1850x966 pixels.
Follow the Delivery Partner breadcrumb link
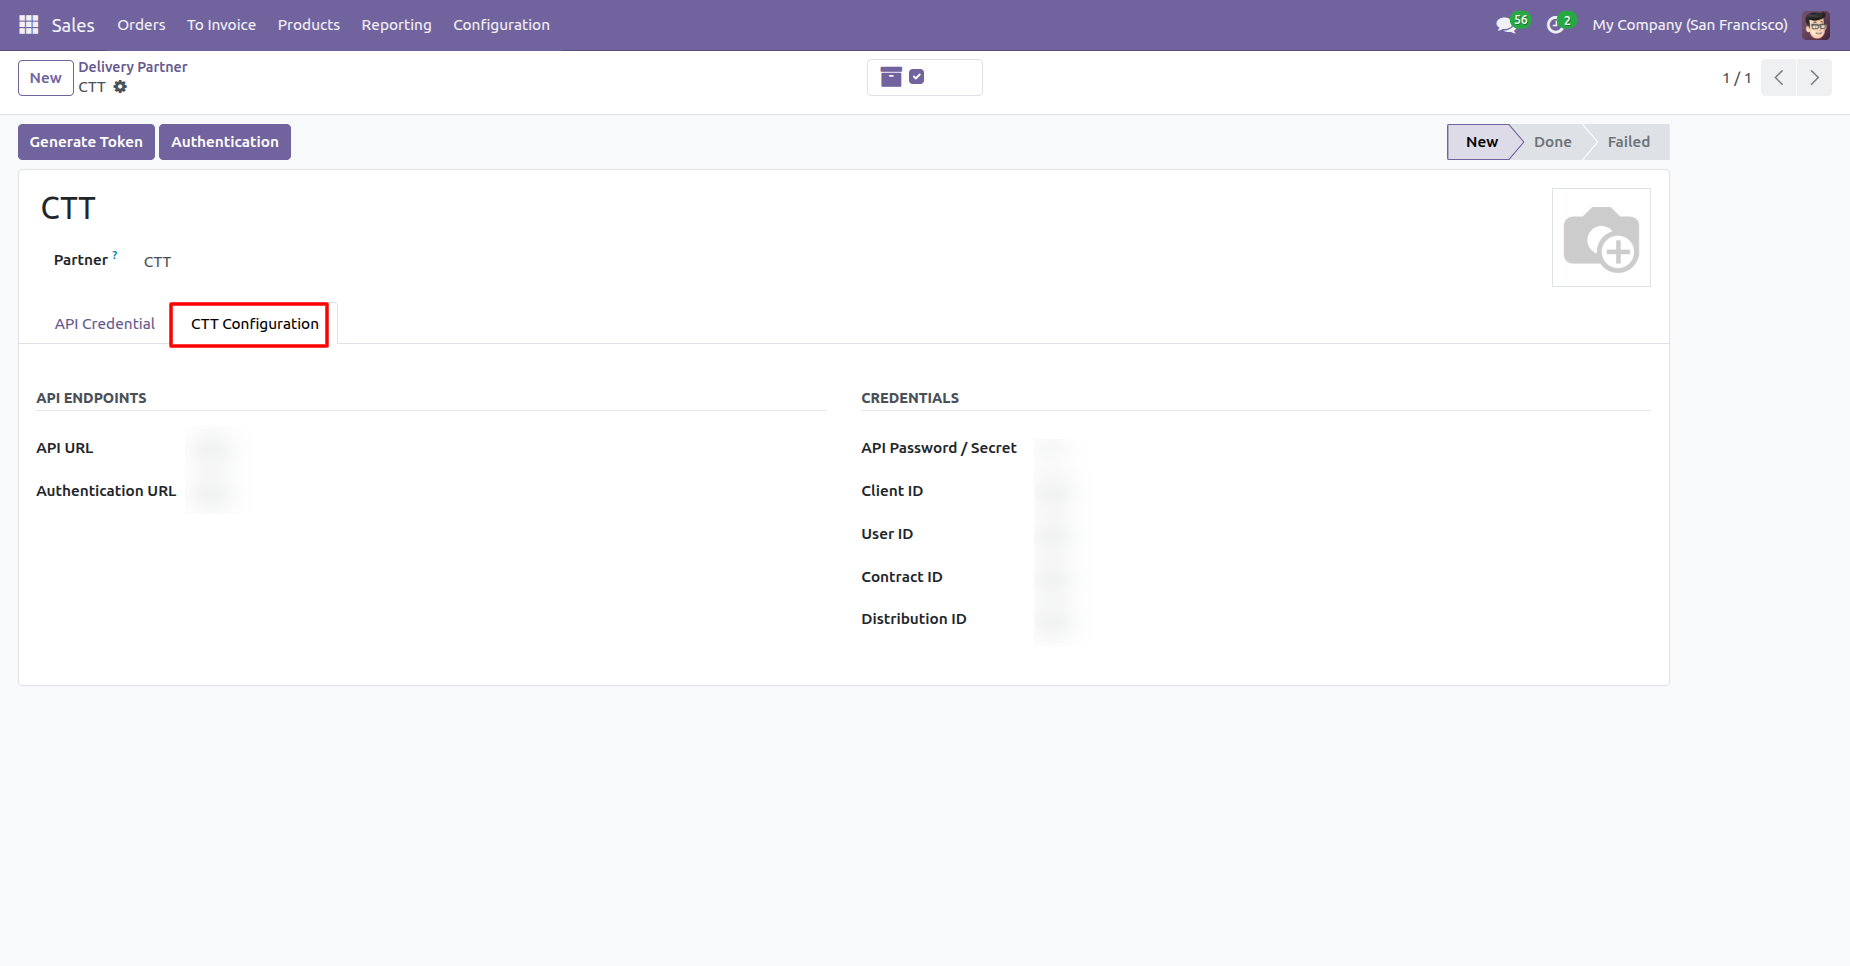(x=133, y=67)
